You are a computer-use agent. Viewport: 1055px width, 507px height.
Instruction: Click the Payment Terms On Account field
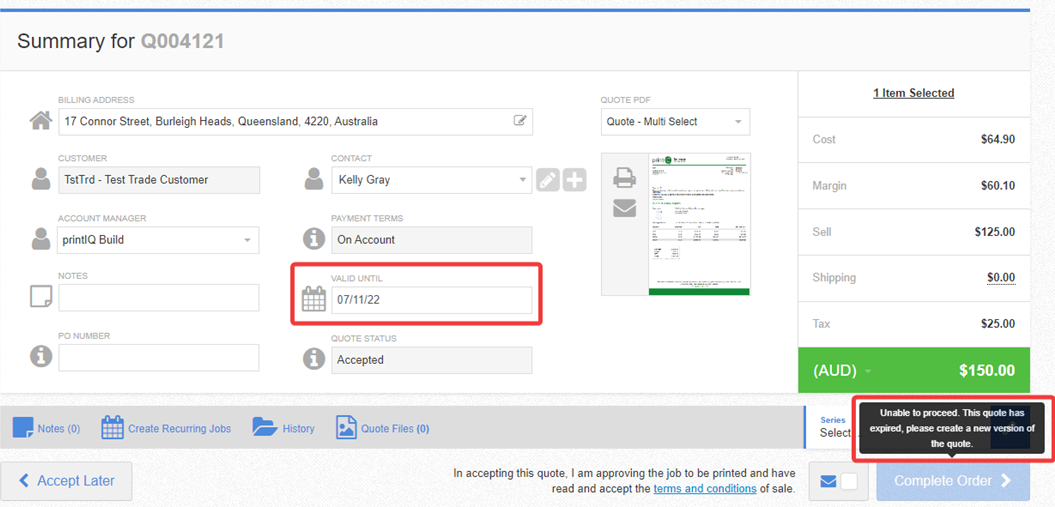[431, 240]
